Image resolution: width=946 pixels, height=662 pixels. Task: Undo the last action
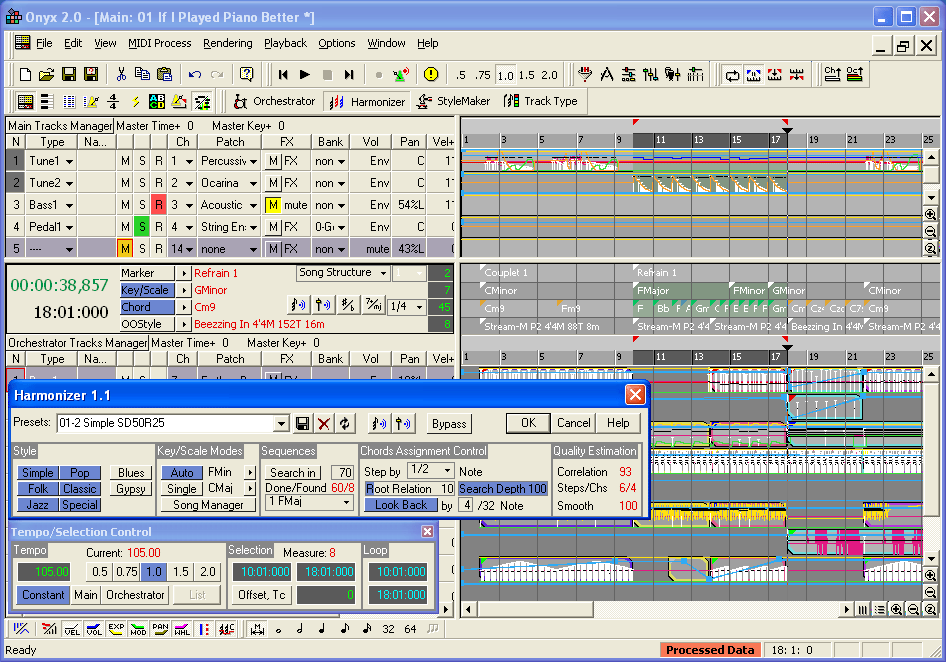tap(195, 74)
